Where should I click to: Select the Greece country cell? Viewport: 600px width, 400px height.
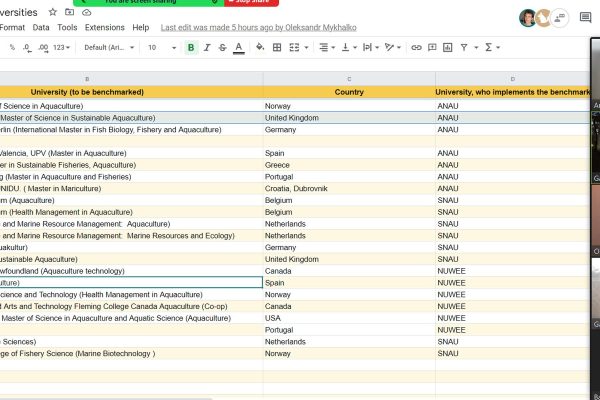pos(349,165)
